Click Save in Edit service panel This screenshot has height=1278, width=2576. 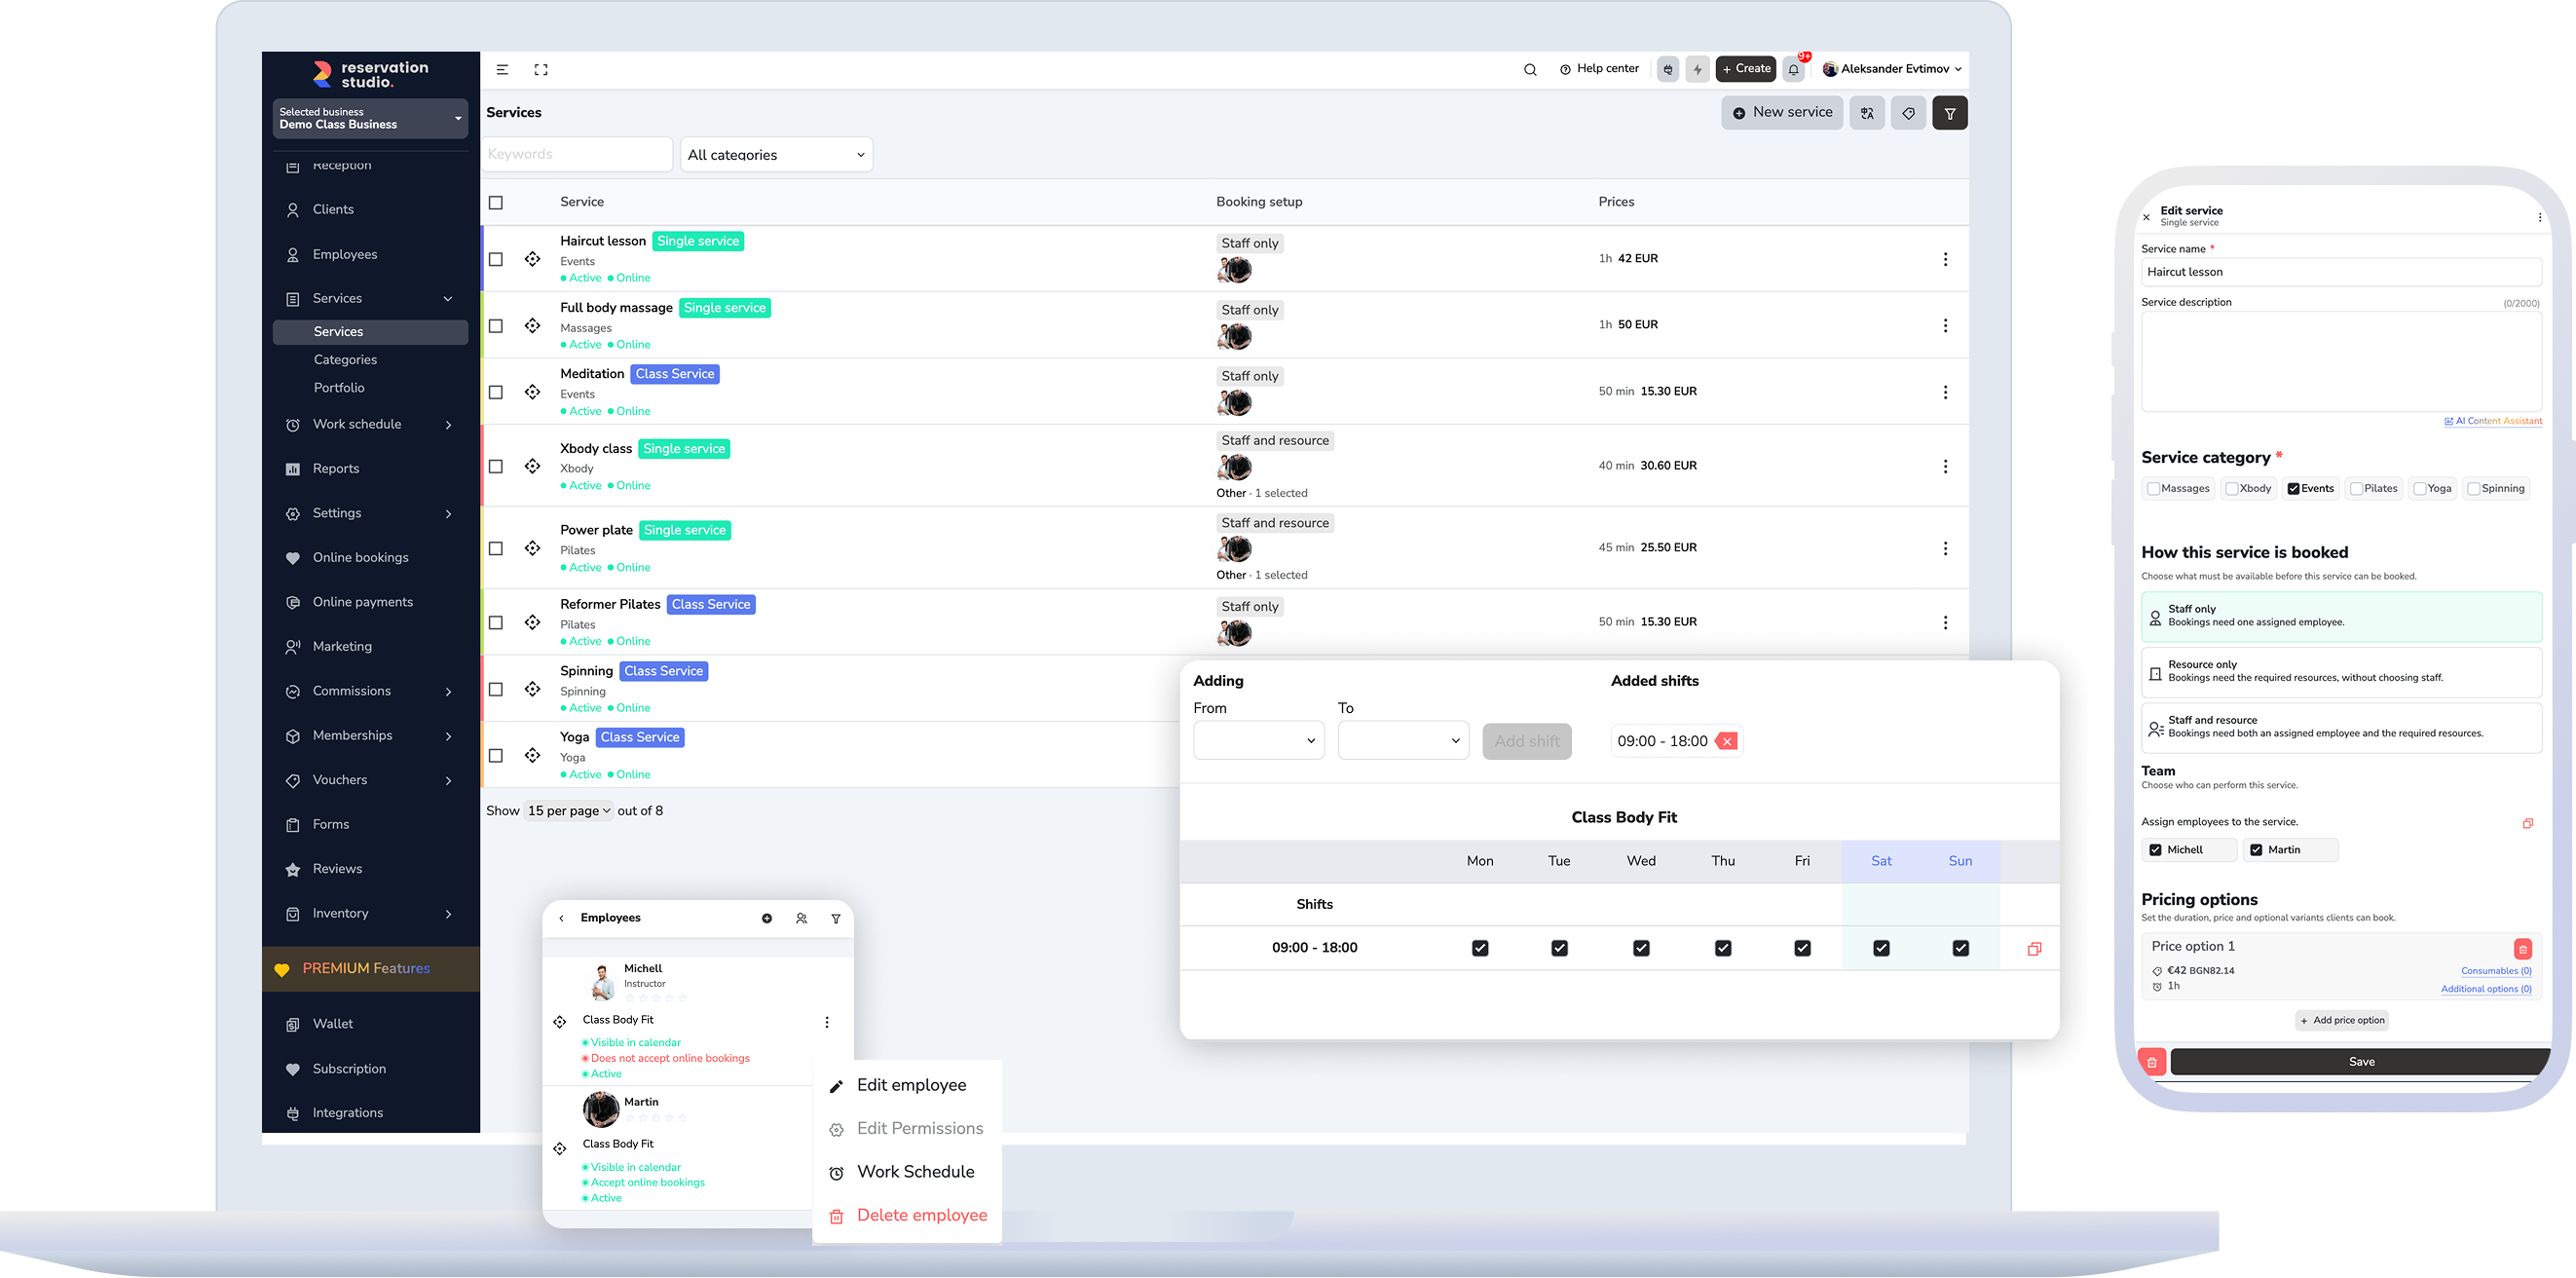pyautogui.click(x=2361, y=1062)
